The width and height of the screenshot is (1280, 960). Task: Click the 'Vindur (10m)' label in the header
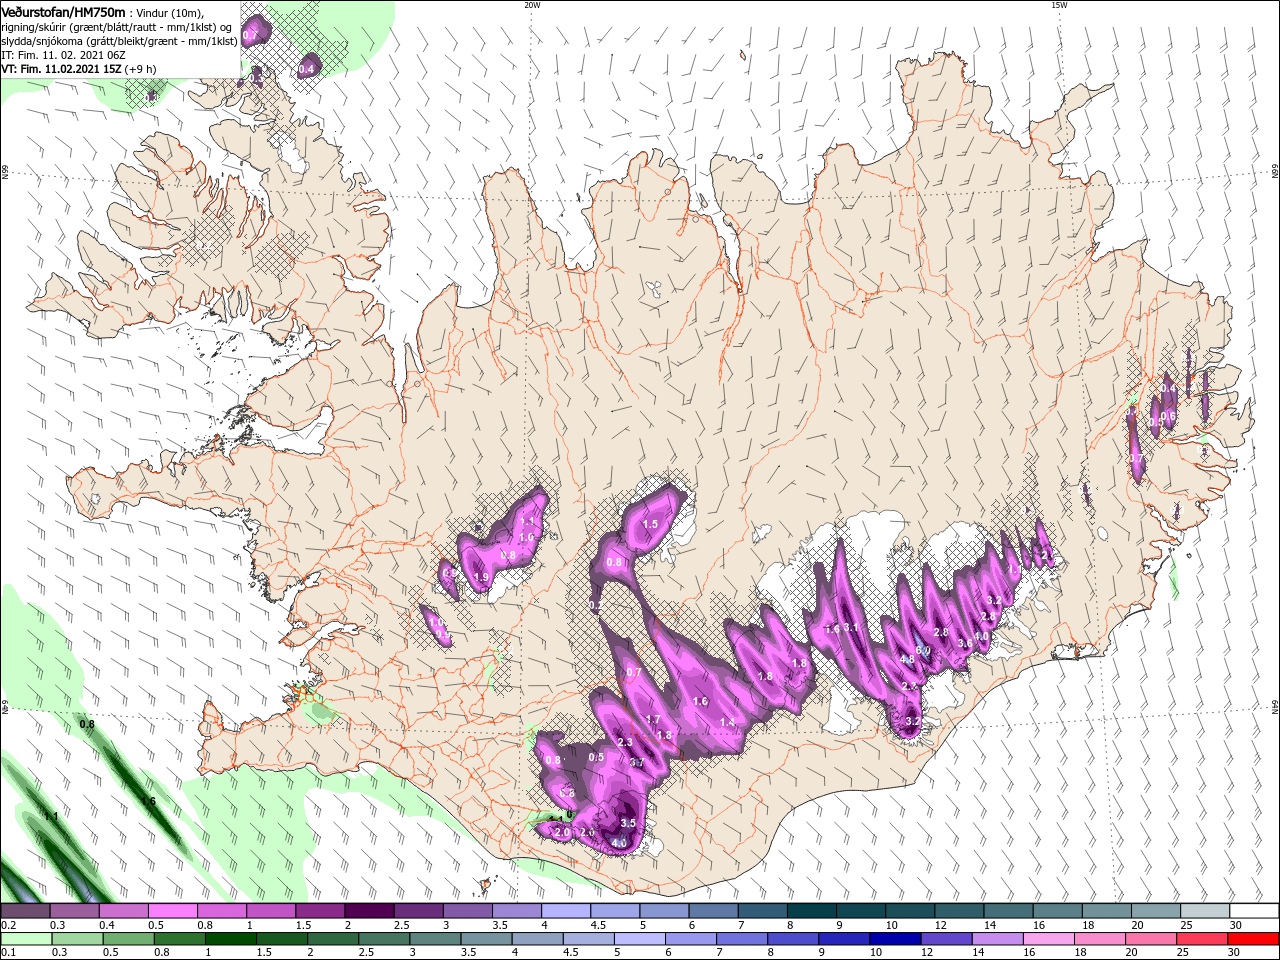[169, 13]
